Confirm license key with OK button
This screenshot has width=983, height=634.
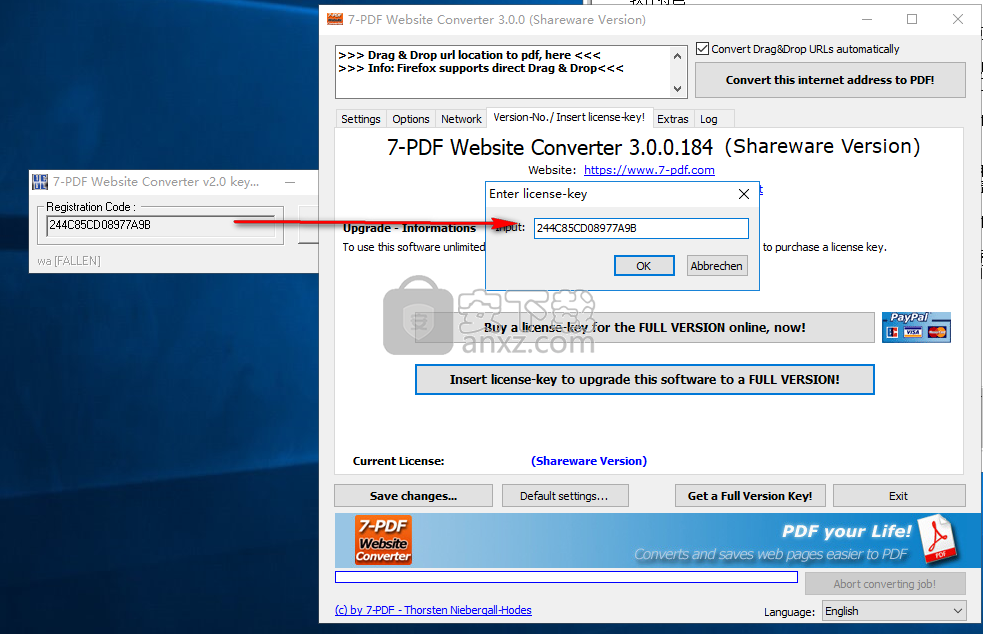click(x=644, y=266)
